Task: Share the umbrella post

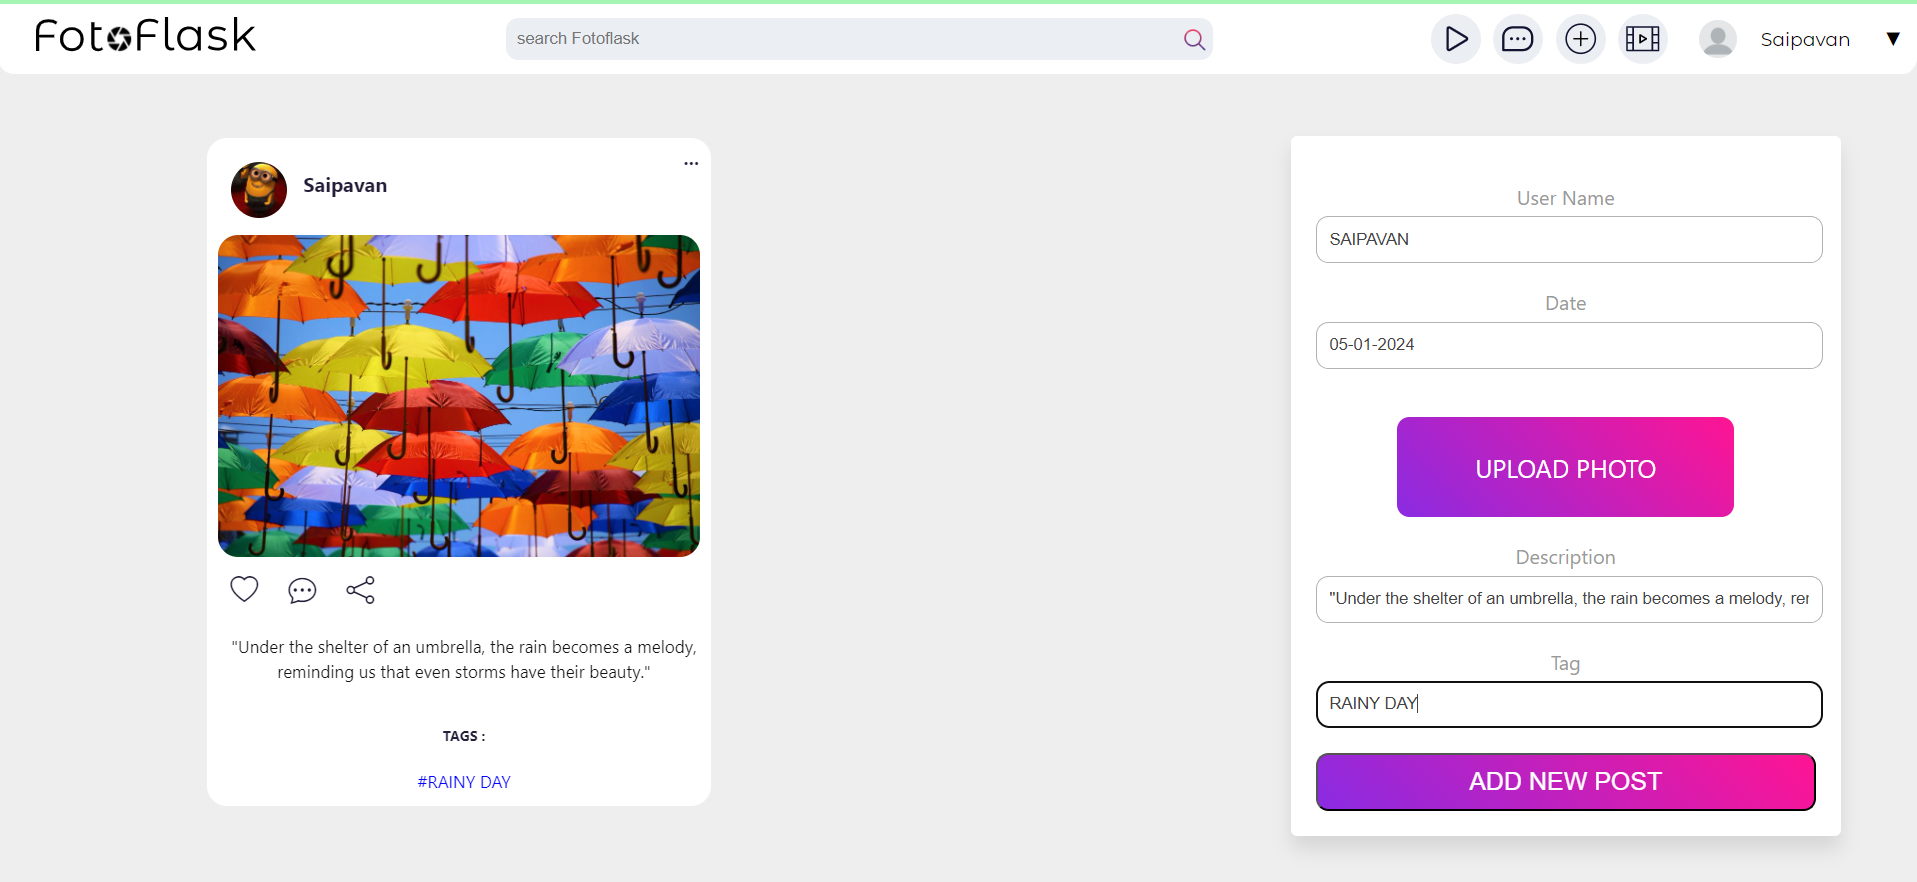Action: click(360, 590)
